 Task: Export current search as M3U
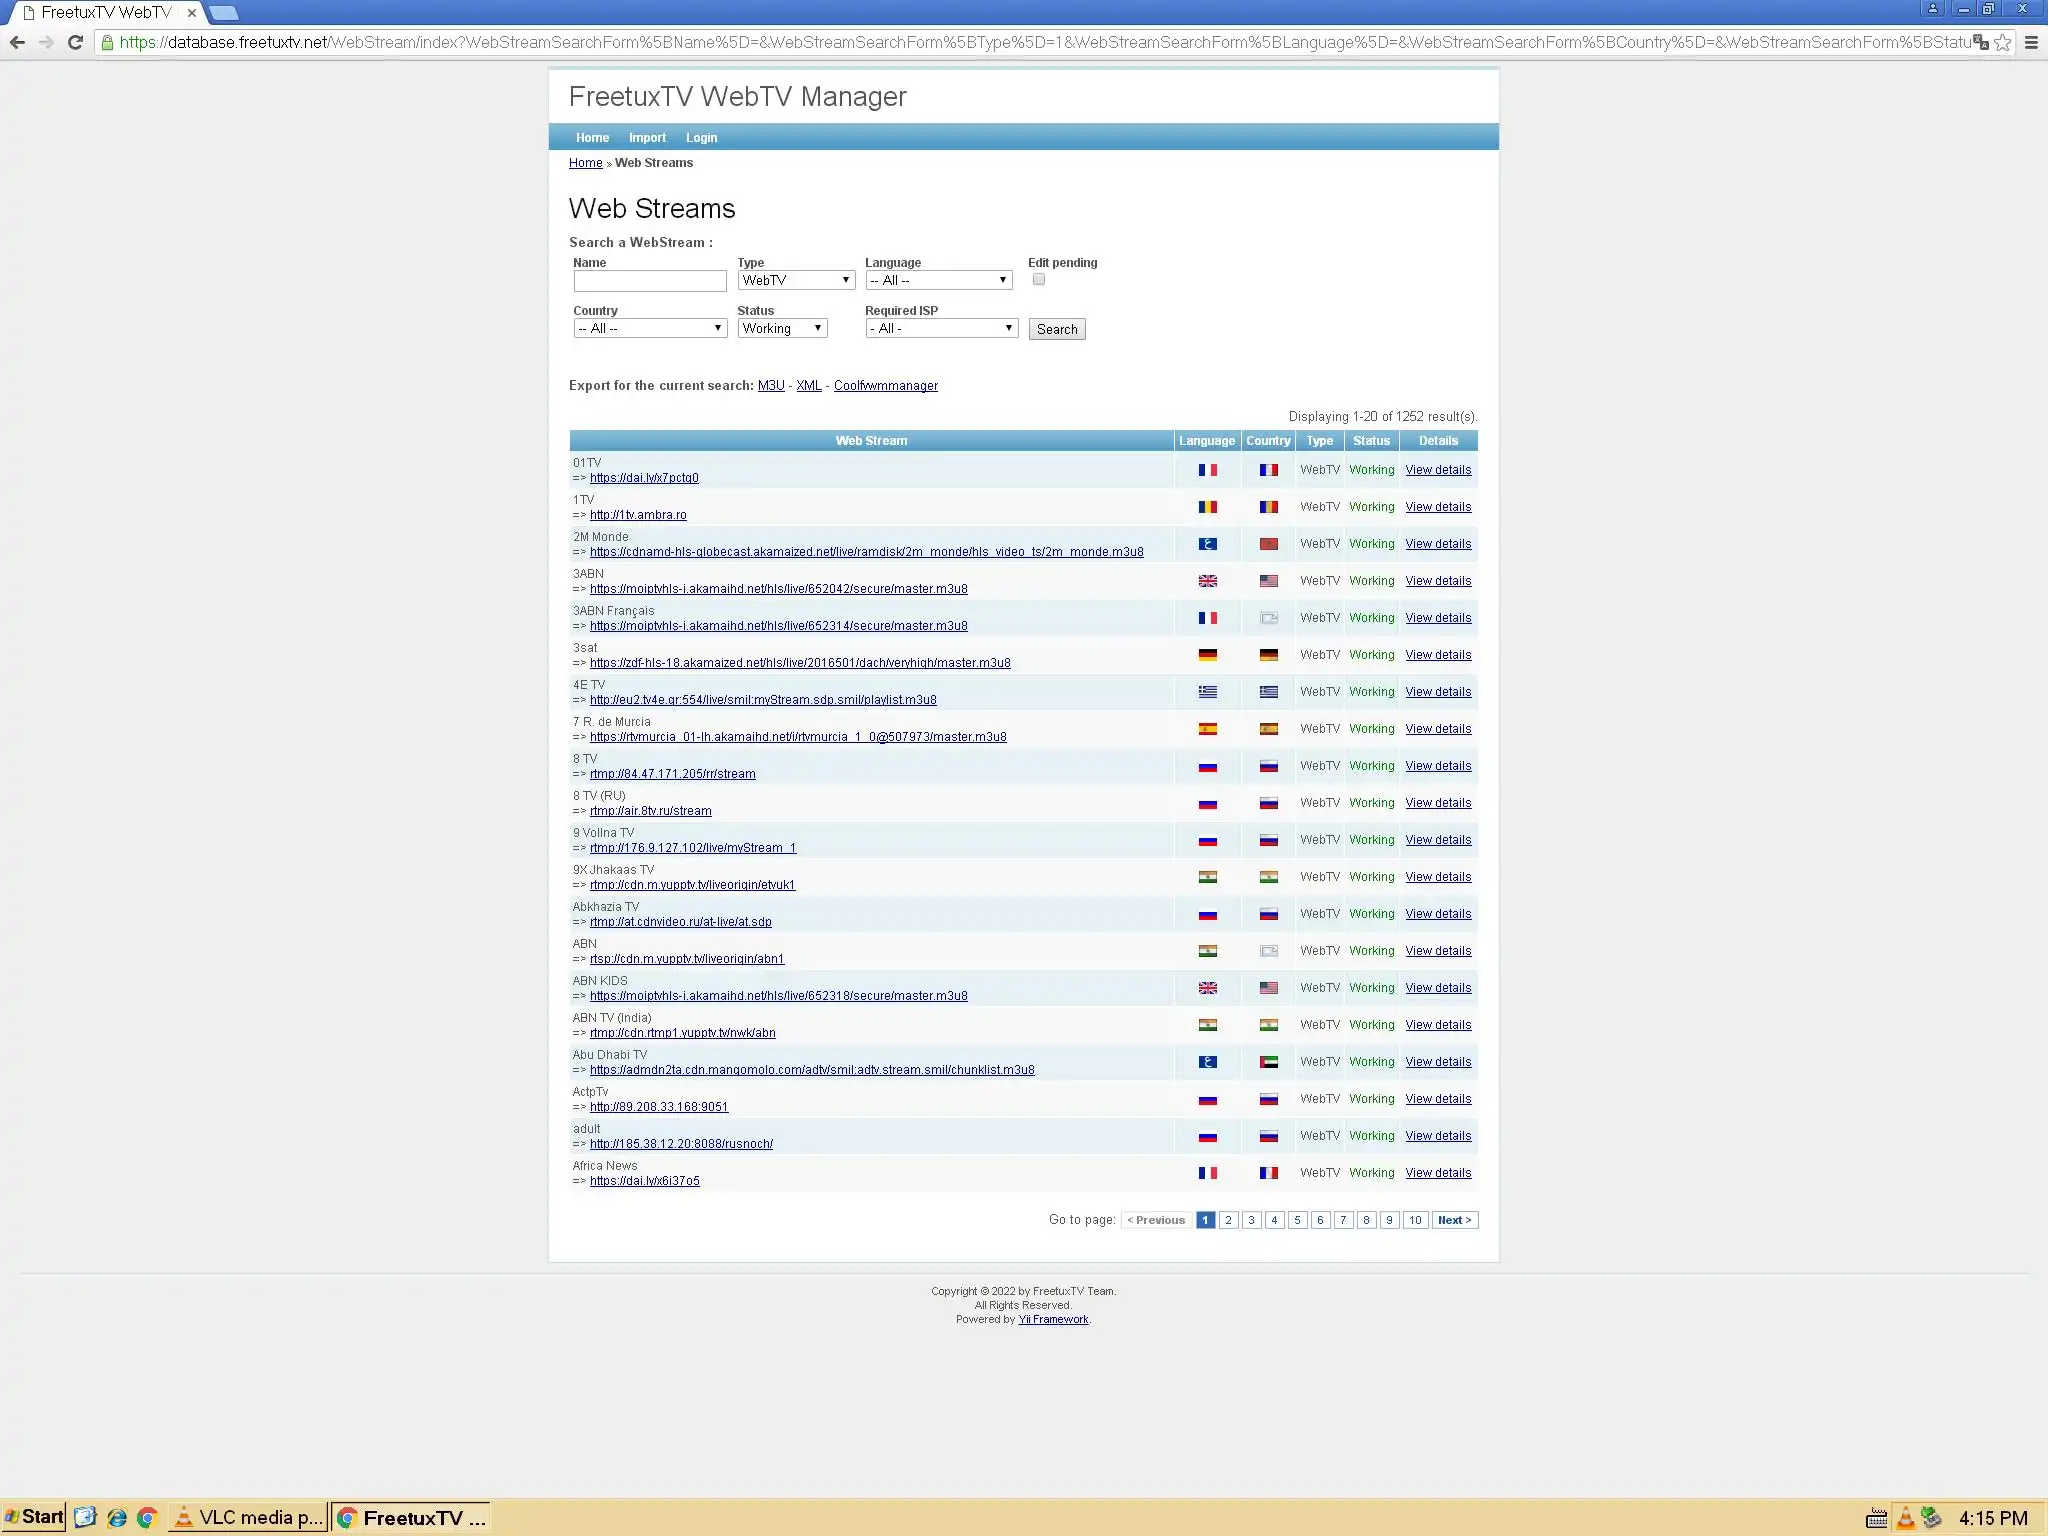coord(770,386)
